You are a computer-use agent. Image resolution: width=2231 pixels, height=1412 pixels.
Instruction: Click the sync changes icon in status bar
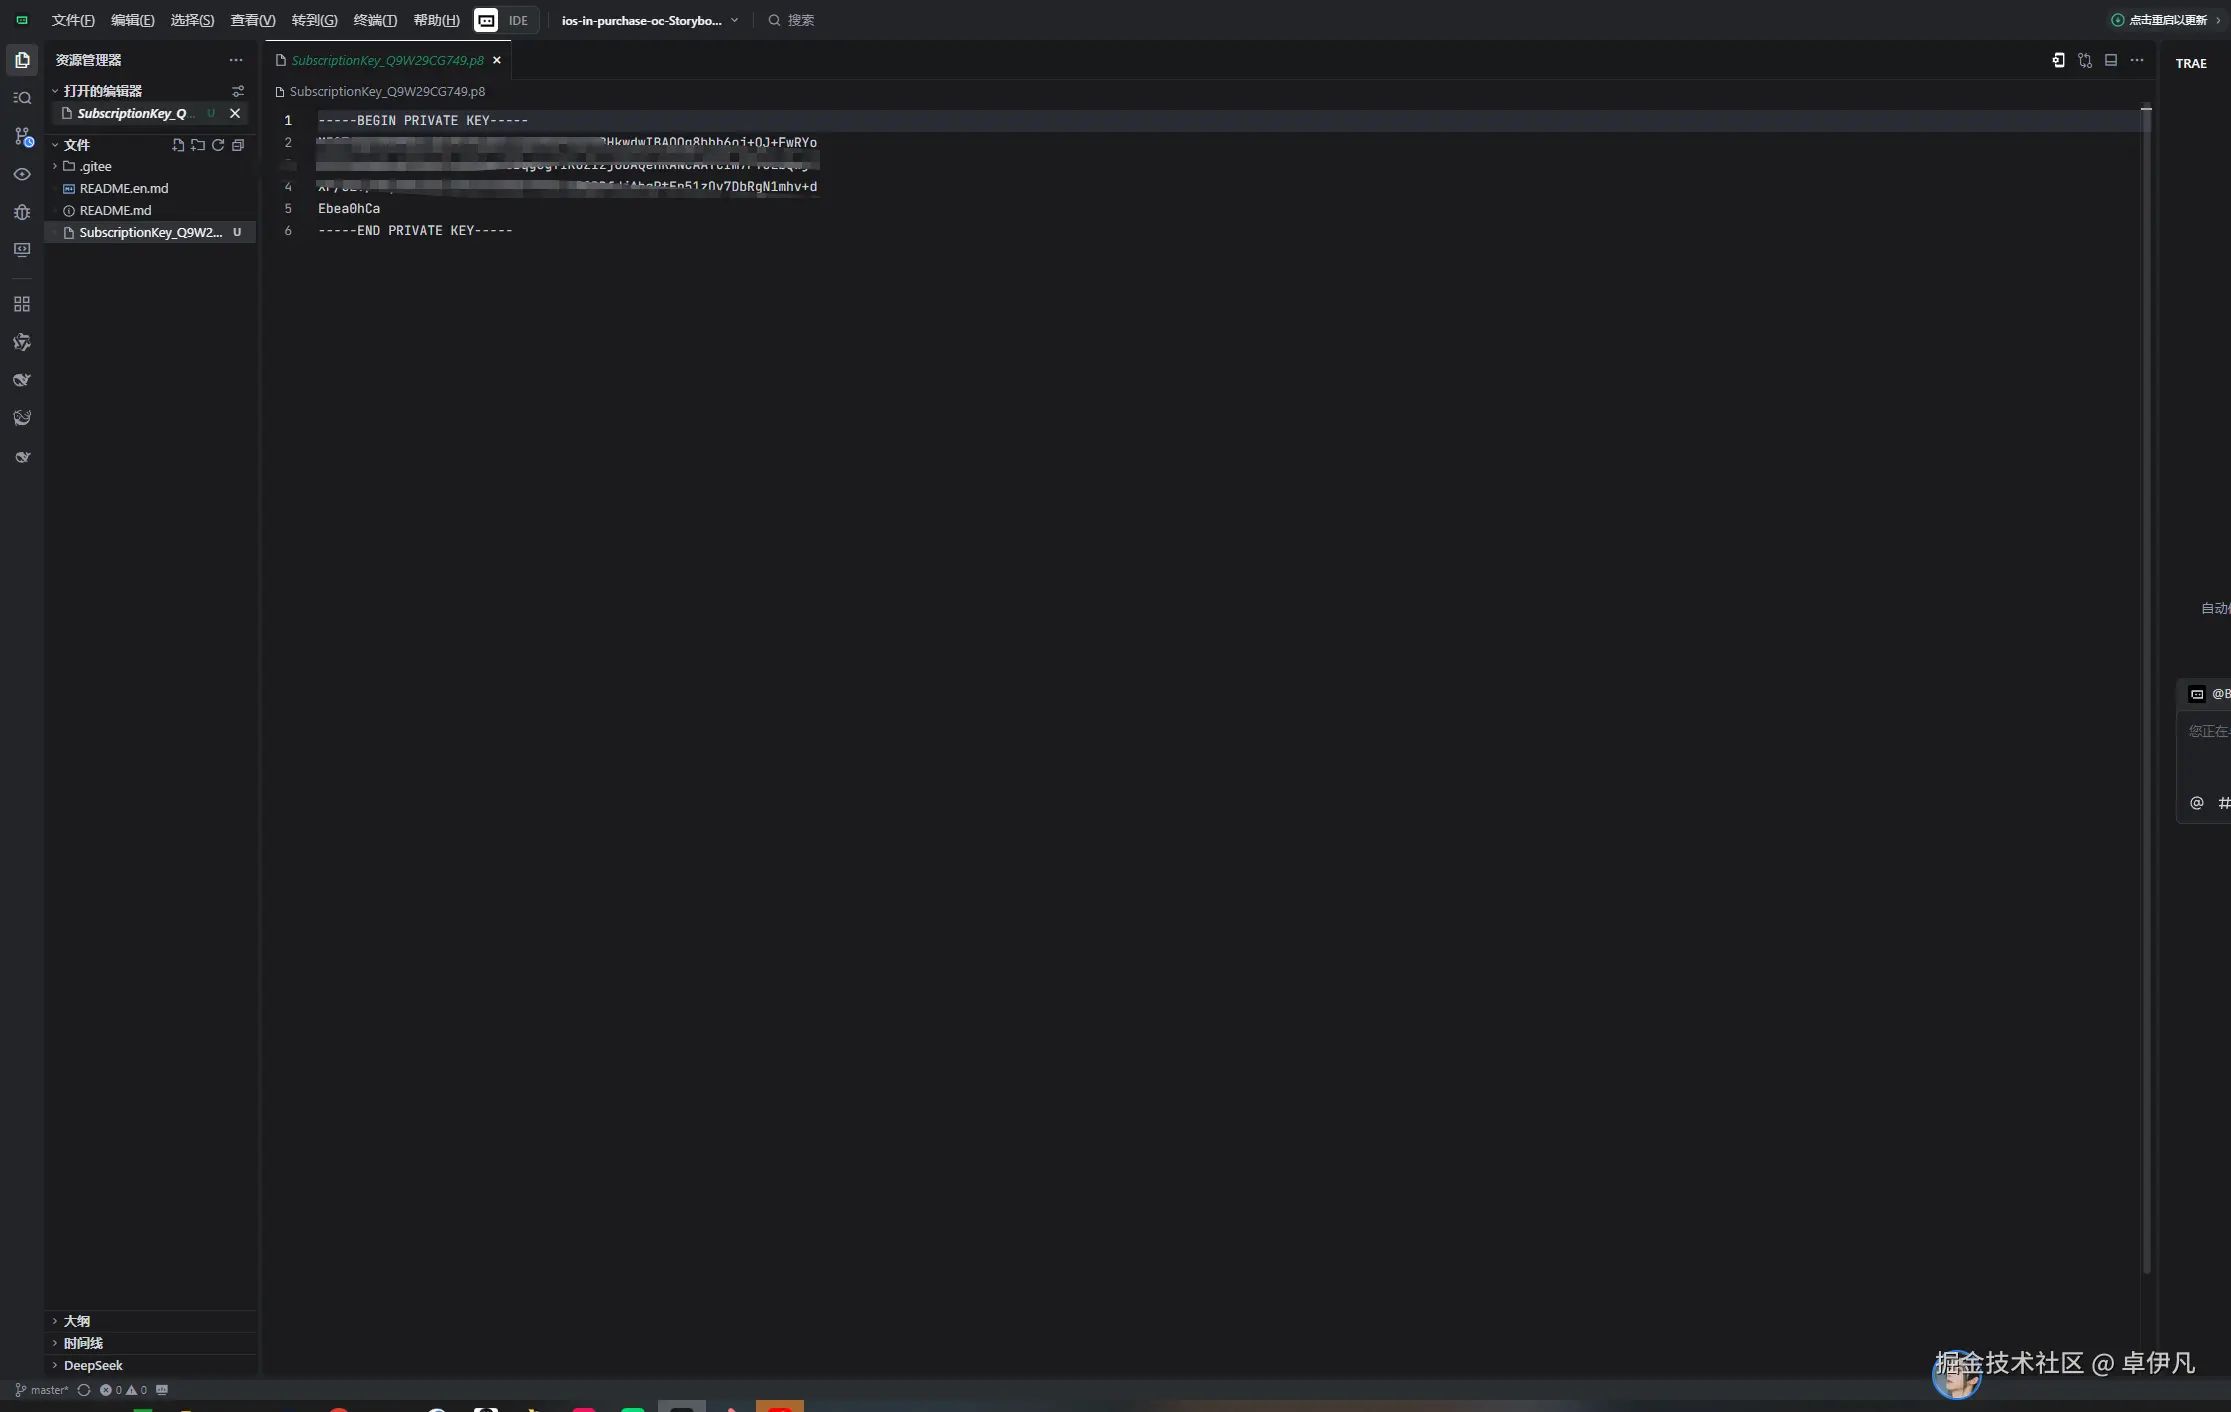(84, 1390)
